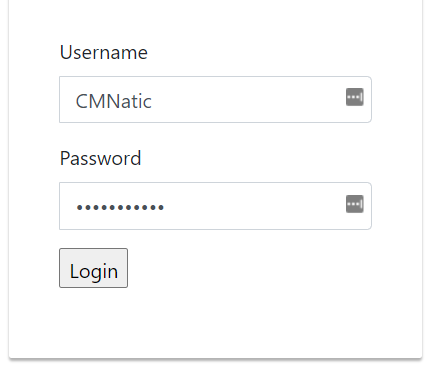Trigger autofill icon beside CMNatic
Screen dimensions: 428x367
pyautogui.click(x=355, y=97)
